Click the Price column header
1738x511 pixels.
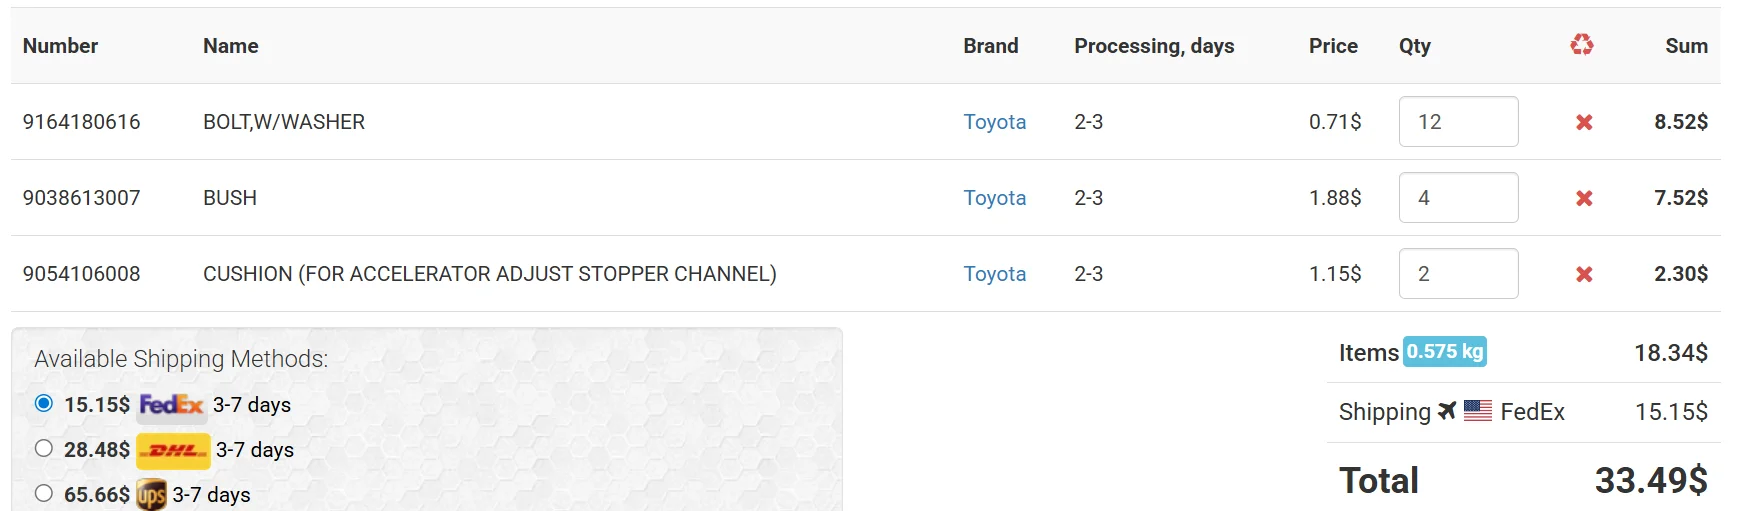point(1333,46)
